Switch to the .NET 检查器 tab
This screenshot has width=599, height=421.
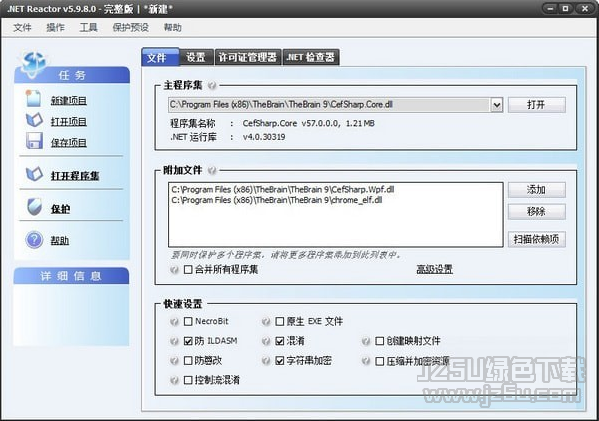[x=311, y=57]
